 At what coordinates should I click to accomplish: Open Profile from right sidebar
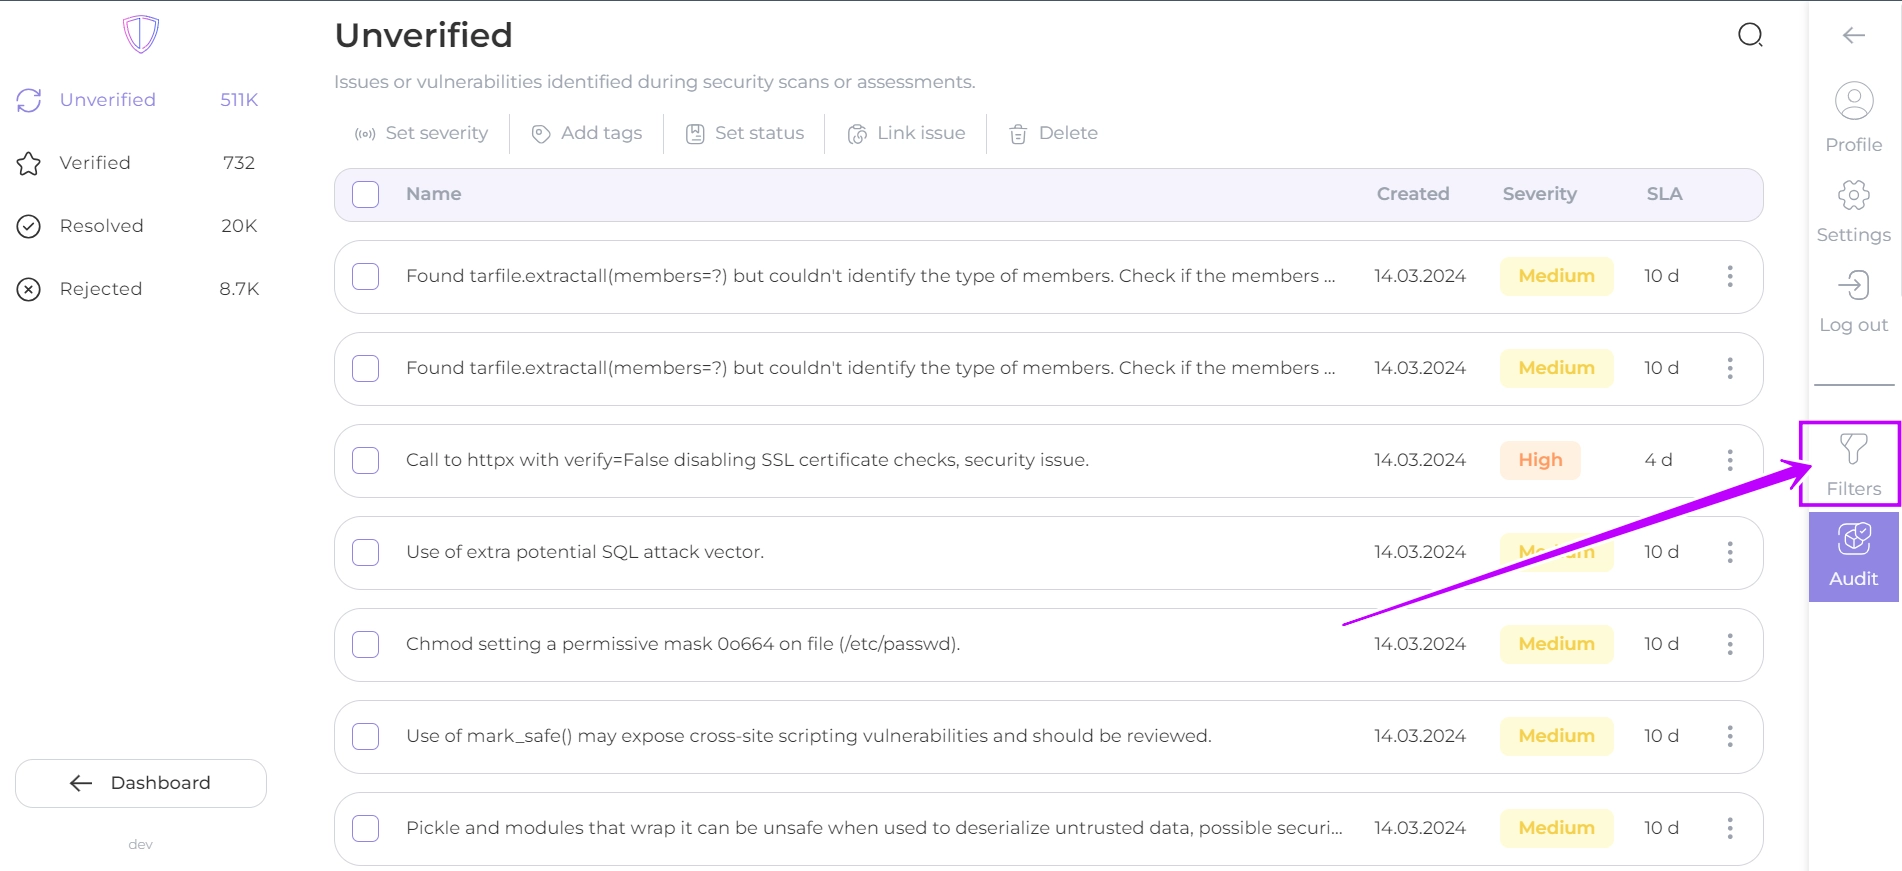click(1853, 117)
